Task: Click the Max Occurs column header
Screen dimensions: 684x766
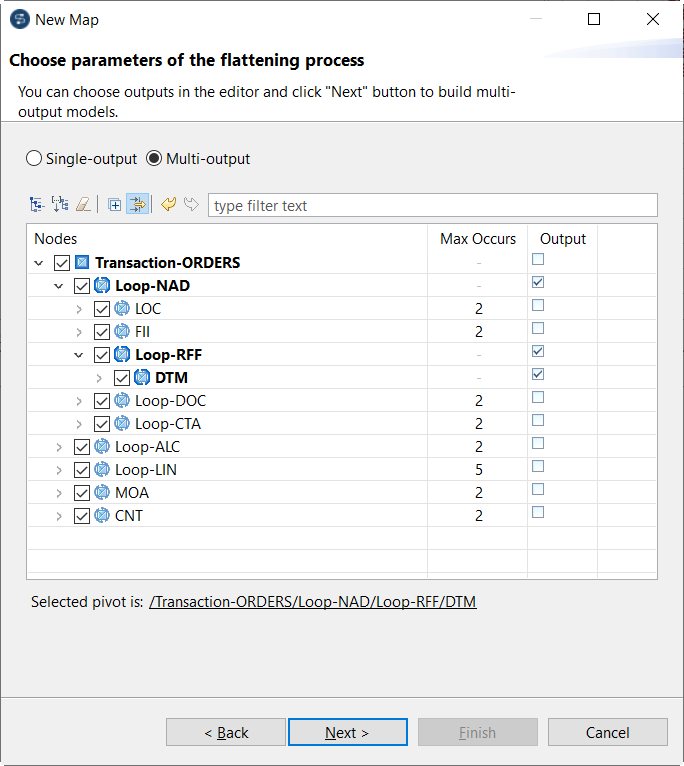Action: coord(478,239)
